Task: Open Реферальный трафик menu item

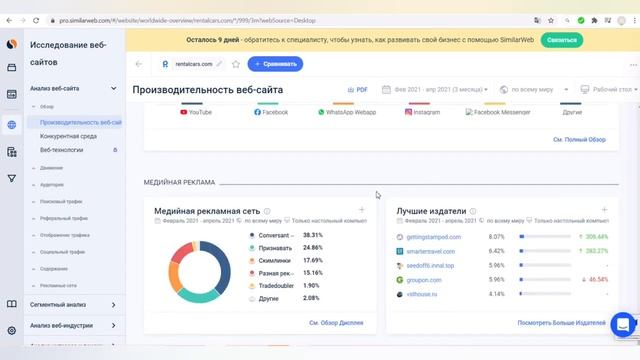Action: tap(64, 218)
